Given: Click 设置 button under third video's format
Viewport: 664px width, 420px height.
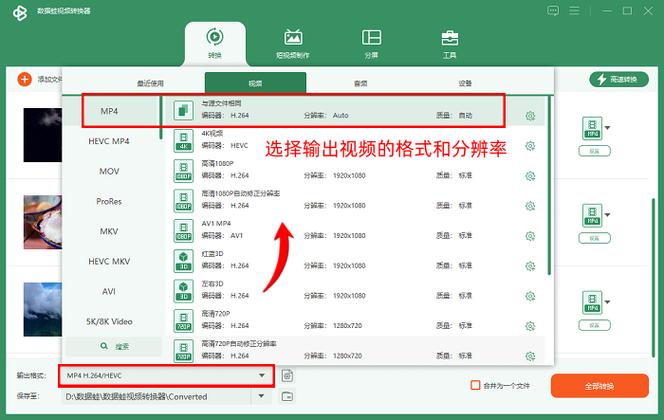Looking at the screenshot, I should pos(595,325).
